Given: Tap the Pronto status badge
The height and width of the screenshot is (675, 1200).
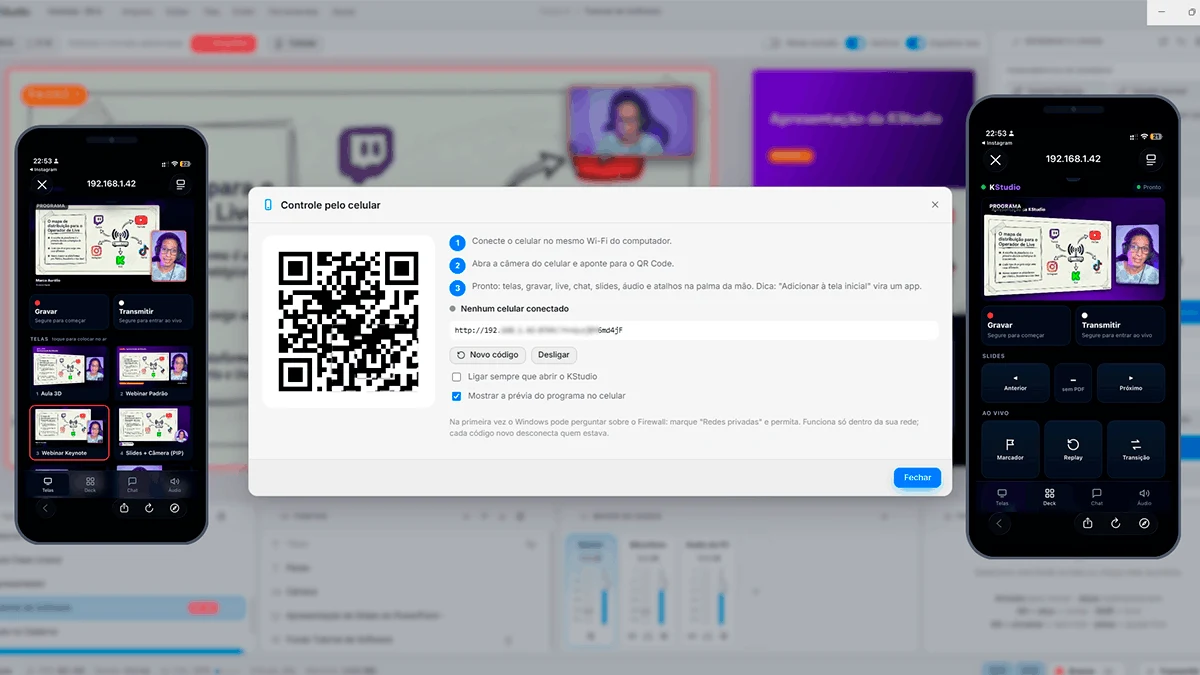Looking at the screenshot, I should point(1148,187).
